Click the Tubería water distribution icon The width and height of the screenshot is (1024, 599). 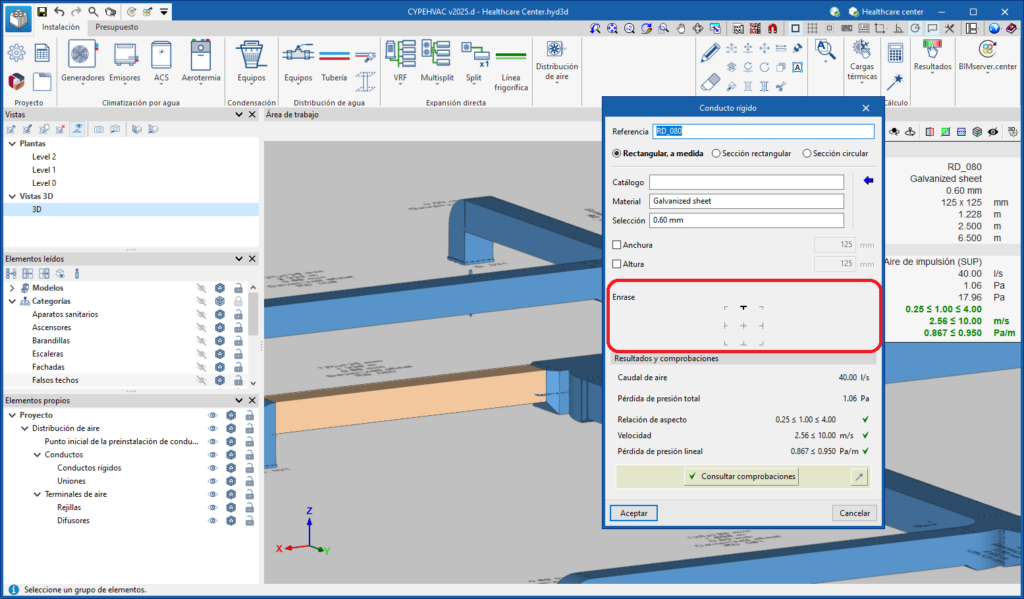[x=335, y=58]
